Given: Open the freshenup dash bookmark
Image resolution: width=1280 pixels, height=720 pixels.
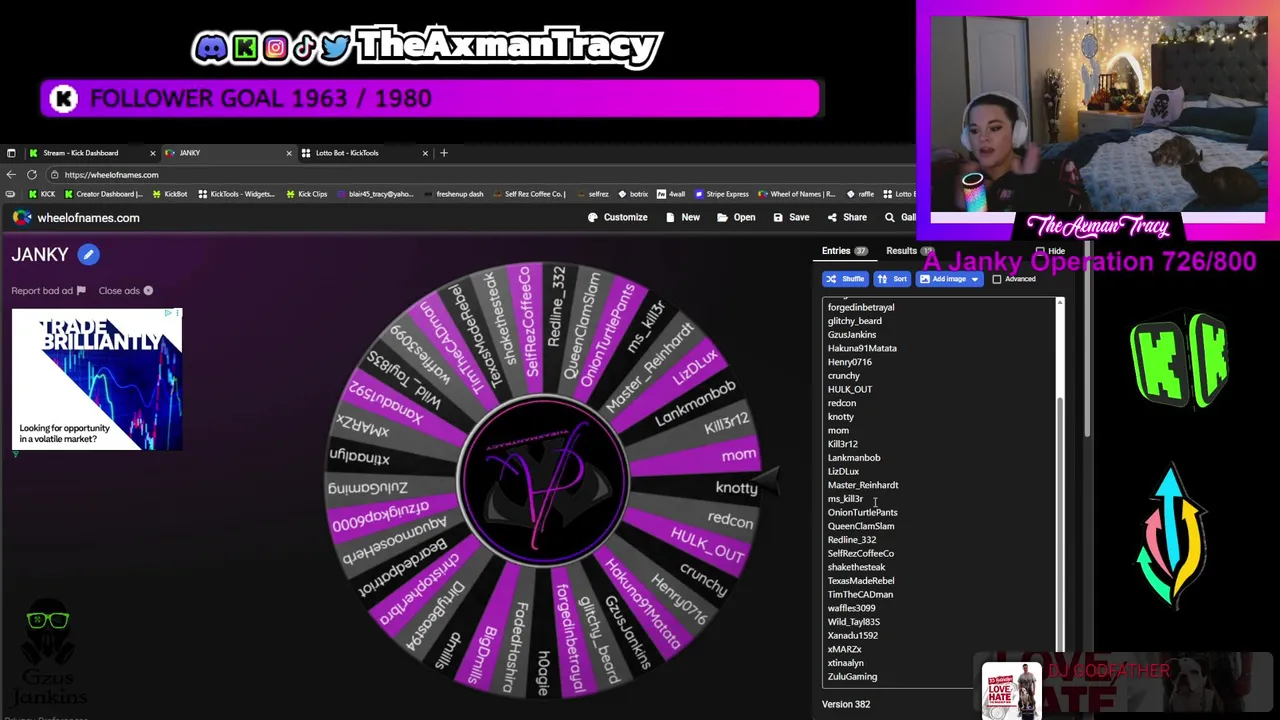Looking at the screenshot, I should tap(453, 194).
